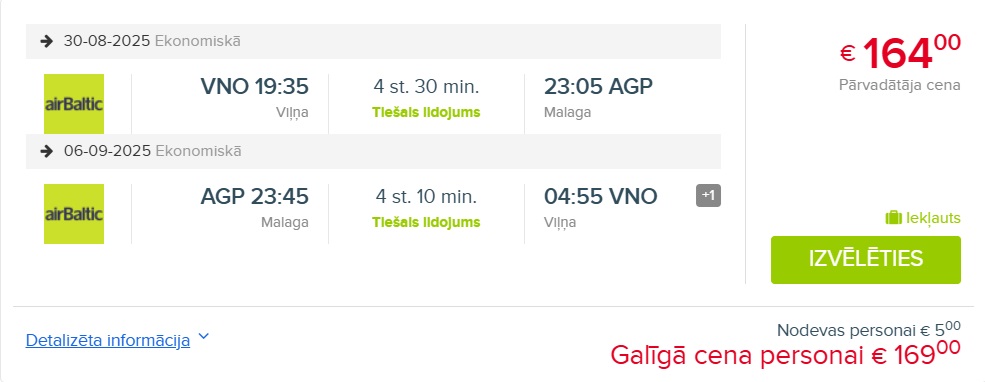The image size is (985, 382).
Task: Click the airBaltic logo on outbound flight
Action: tap(74, 104)
